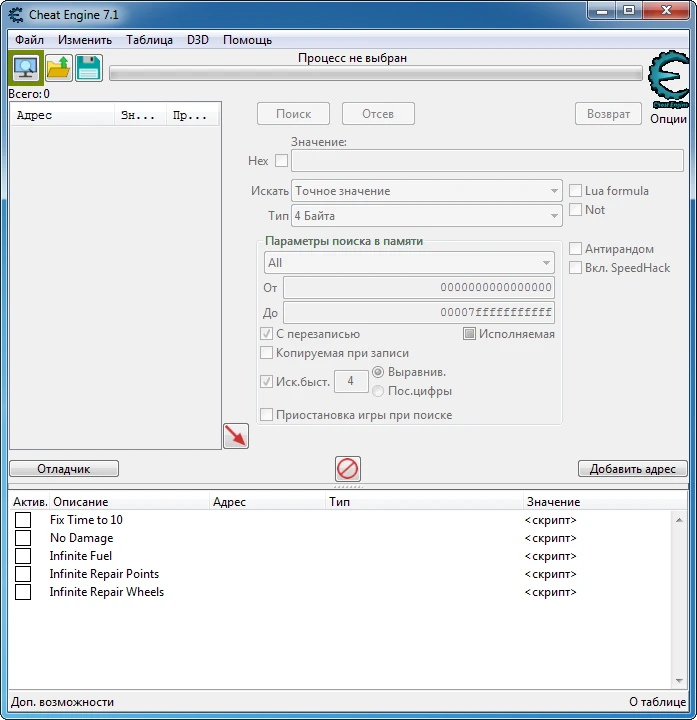Click О таблице in status bar
The image size is (697, 720).
[658, 702]
